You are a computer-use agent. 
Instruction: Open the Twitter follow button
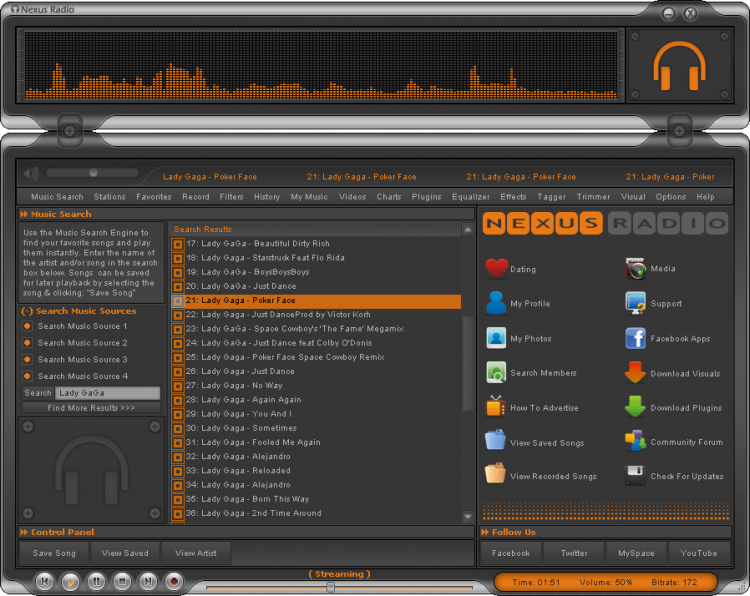[x=574, y=553]
